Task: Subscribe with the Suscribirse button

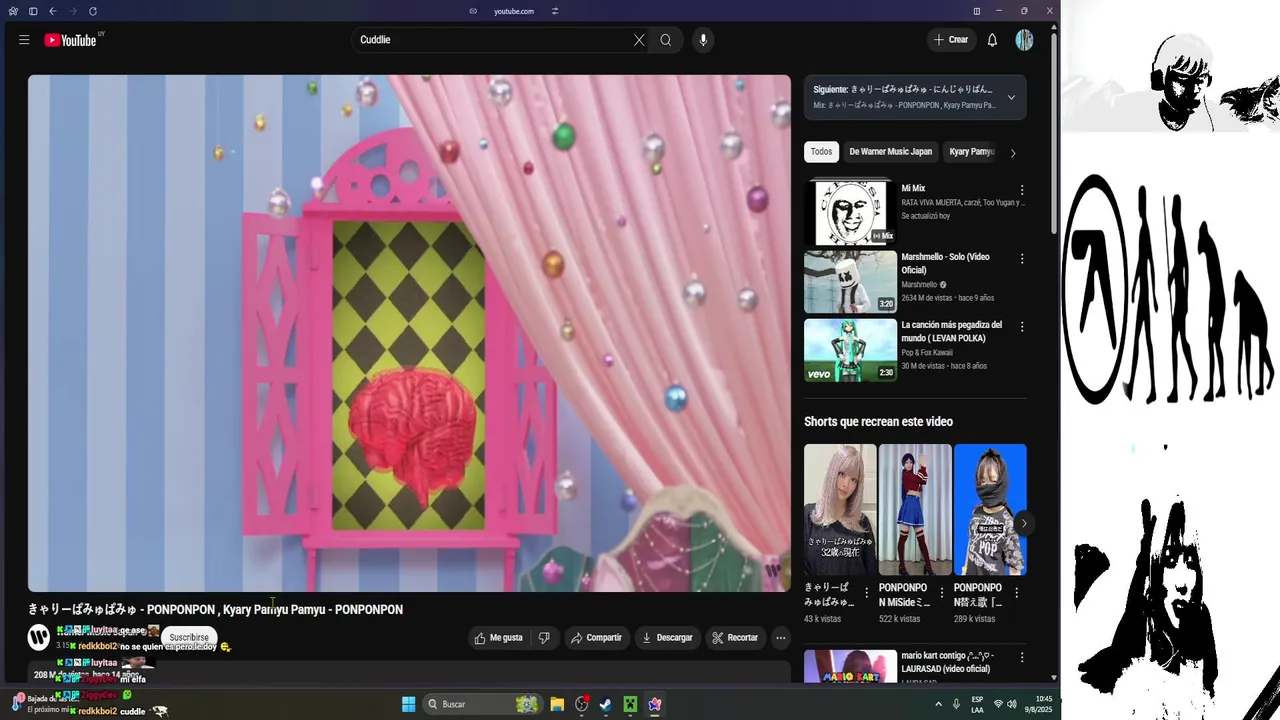Action: tap(189, 637)
